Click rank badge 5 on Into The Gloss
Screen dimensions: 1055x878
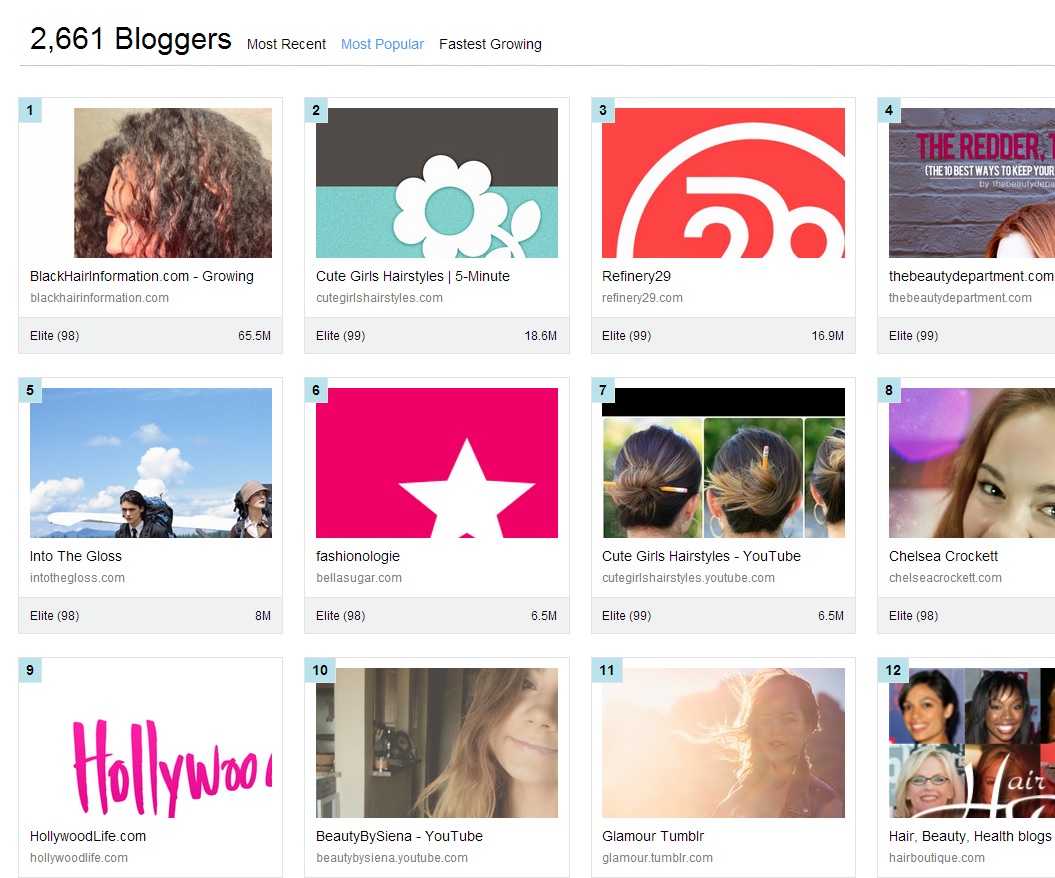30,390
